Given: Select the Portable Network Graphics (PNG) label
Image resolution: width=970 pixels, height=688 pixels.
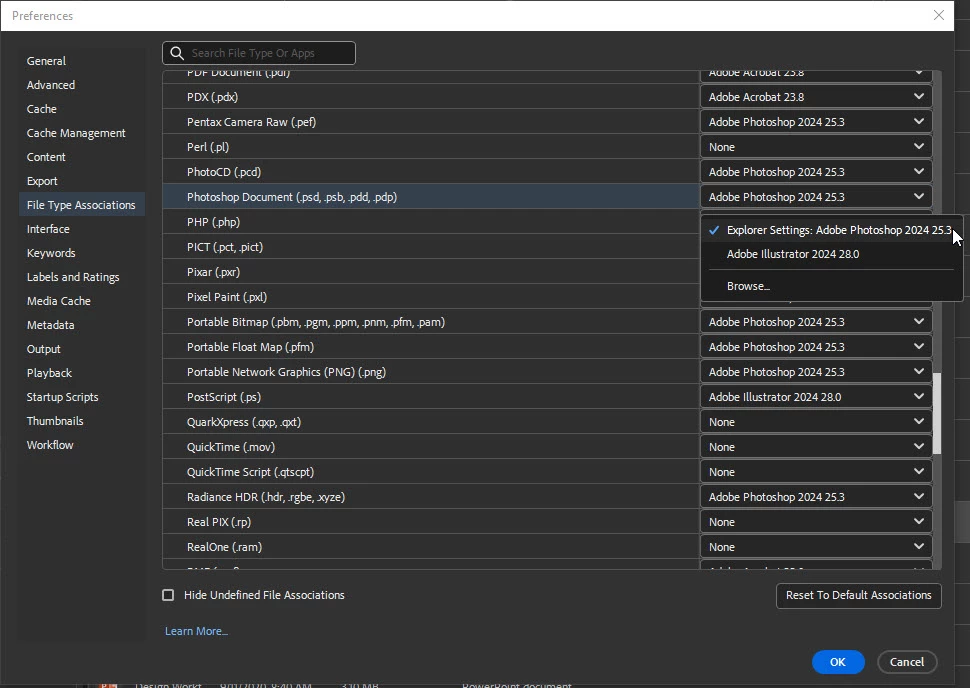Looking at the screenshot, I should pyautogui.click(x=286, y=372).
